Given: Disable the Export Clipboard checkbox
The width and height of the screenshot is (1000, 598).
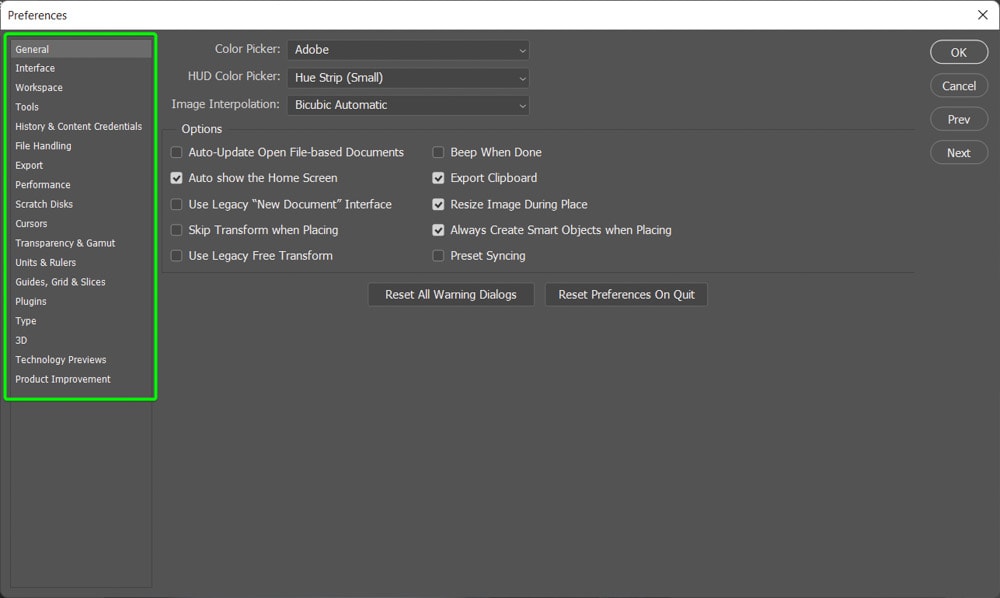Looking at the screenshot, I should [438, 178].
